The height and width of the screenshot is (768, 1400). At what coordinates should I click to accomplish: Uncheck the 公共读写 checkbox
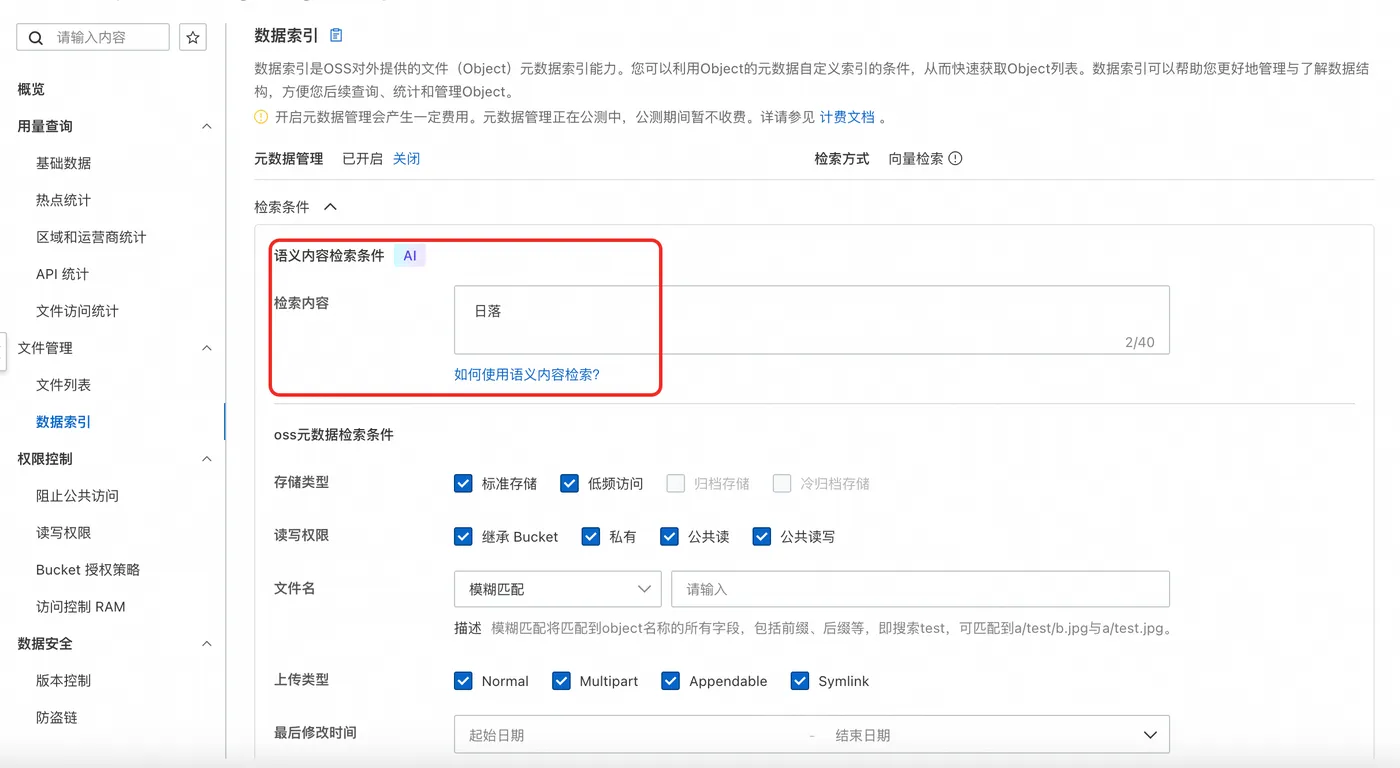tap(762, 536)
